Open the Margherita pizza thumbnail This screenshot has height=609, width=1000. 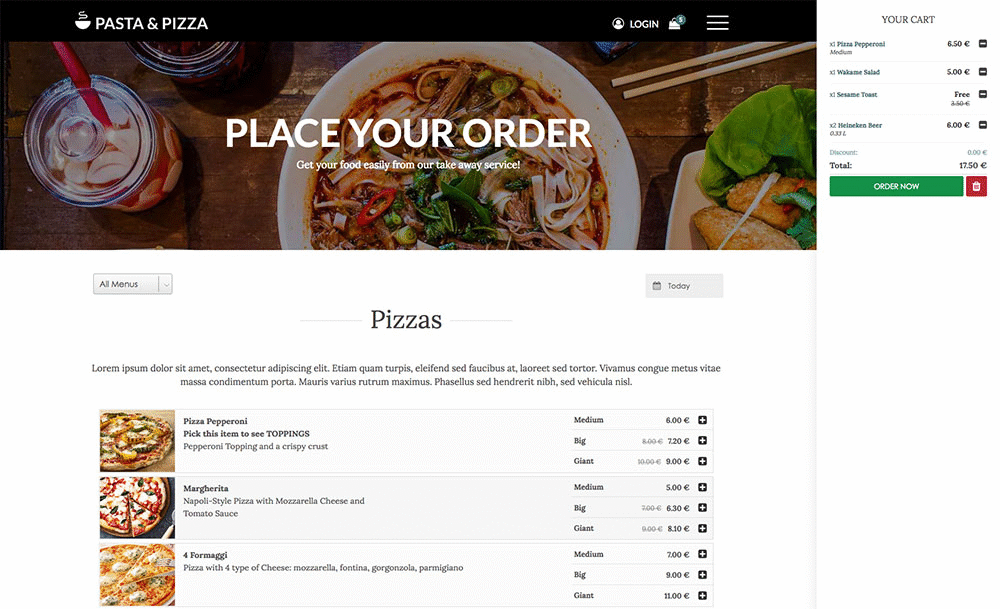[x=137, y=508]
